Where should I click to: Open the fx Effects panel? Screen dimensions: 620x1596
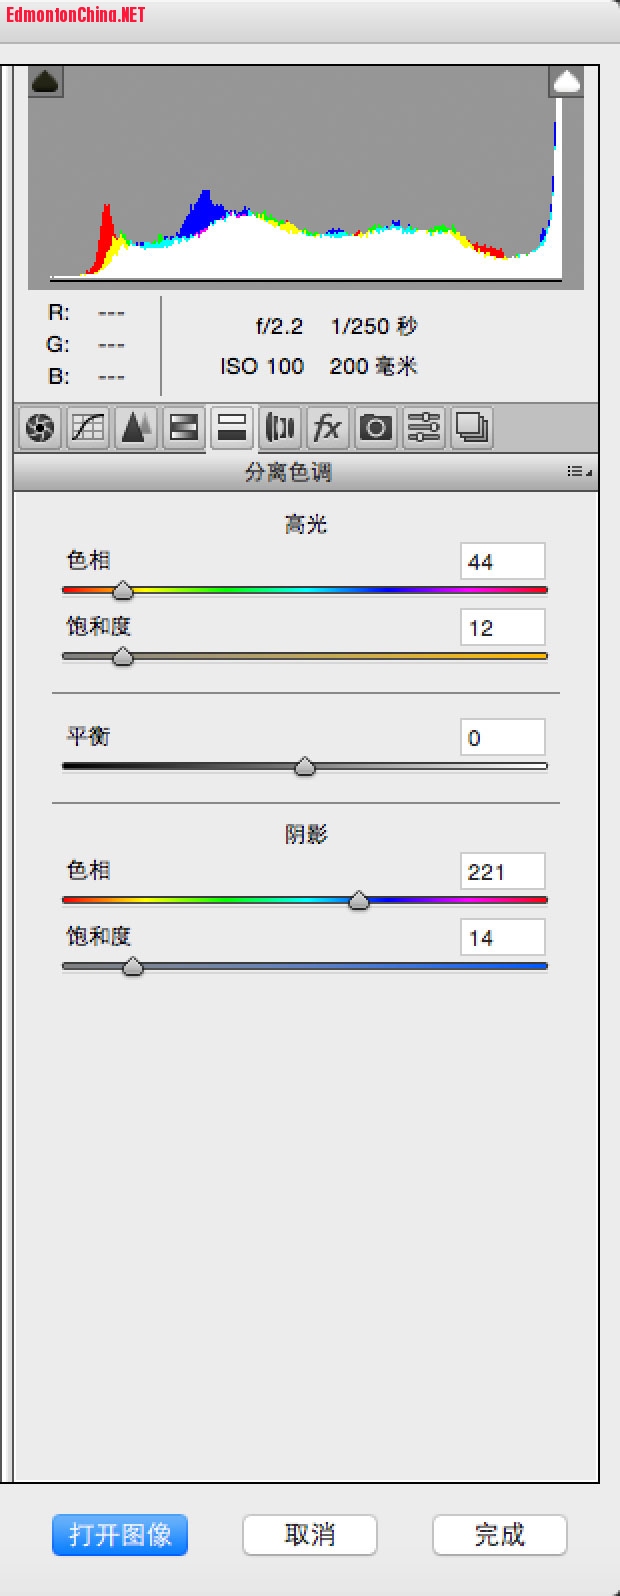point(327,428)
